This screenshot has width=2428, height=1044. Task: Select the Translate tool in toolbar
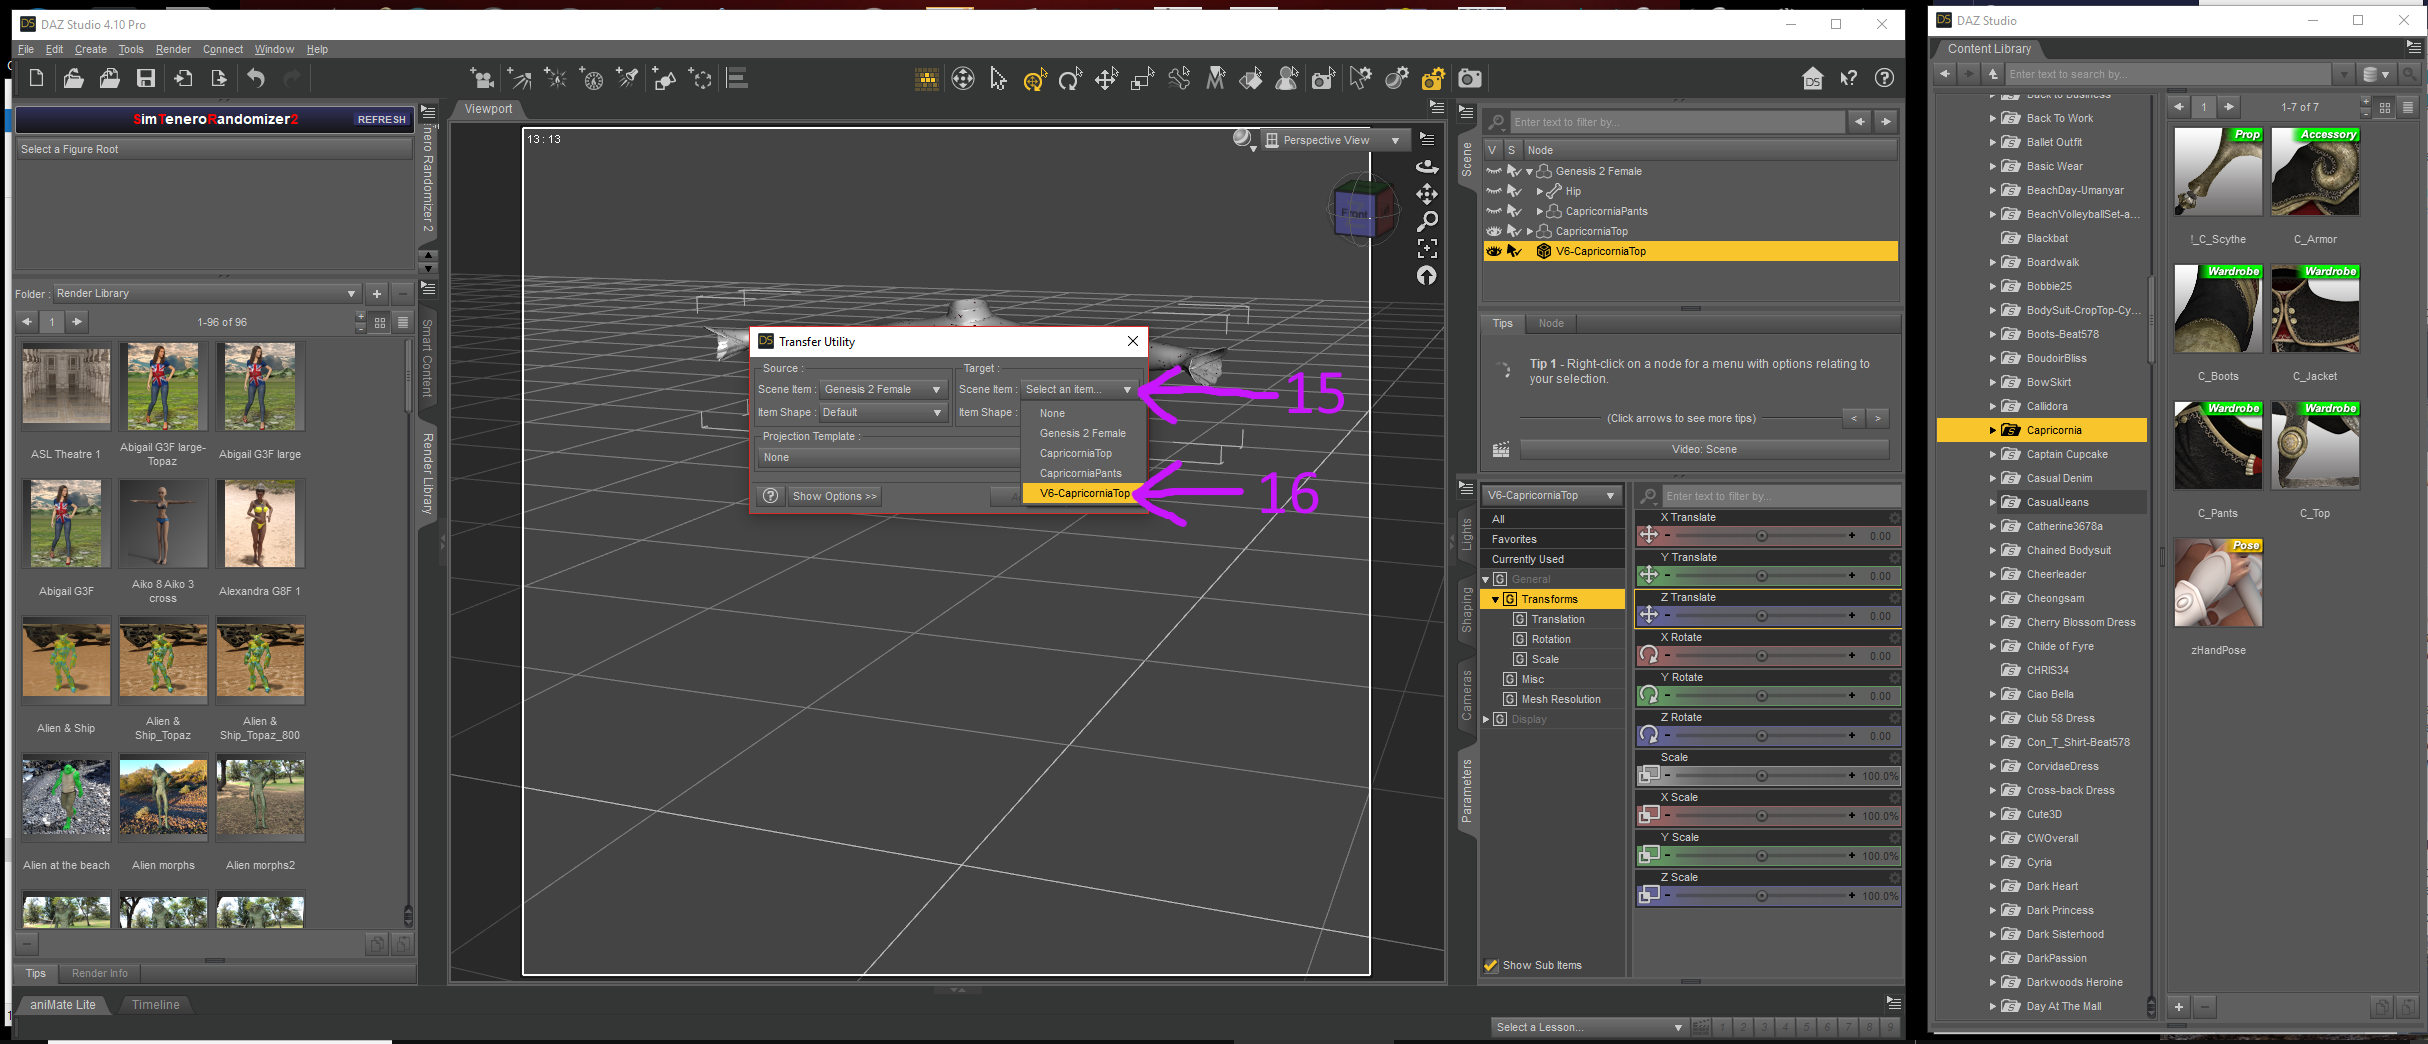[1106, 79]
